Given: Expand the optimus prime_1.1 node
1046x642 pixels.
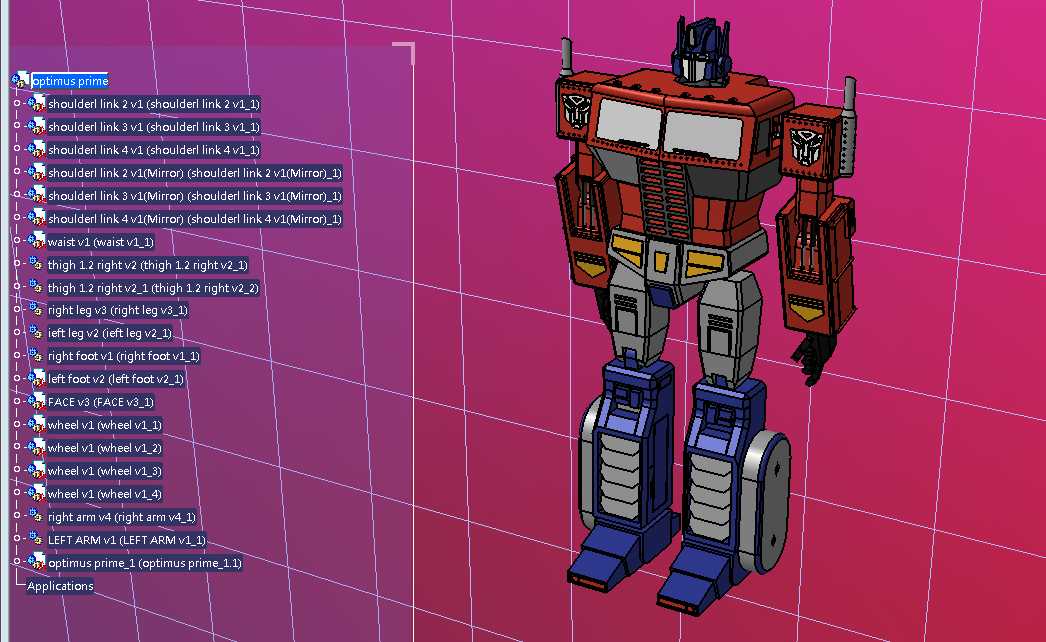Looking at the screenshot, I should click(x=17, y=561).
